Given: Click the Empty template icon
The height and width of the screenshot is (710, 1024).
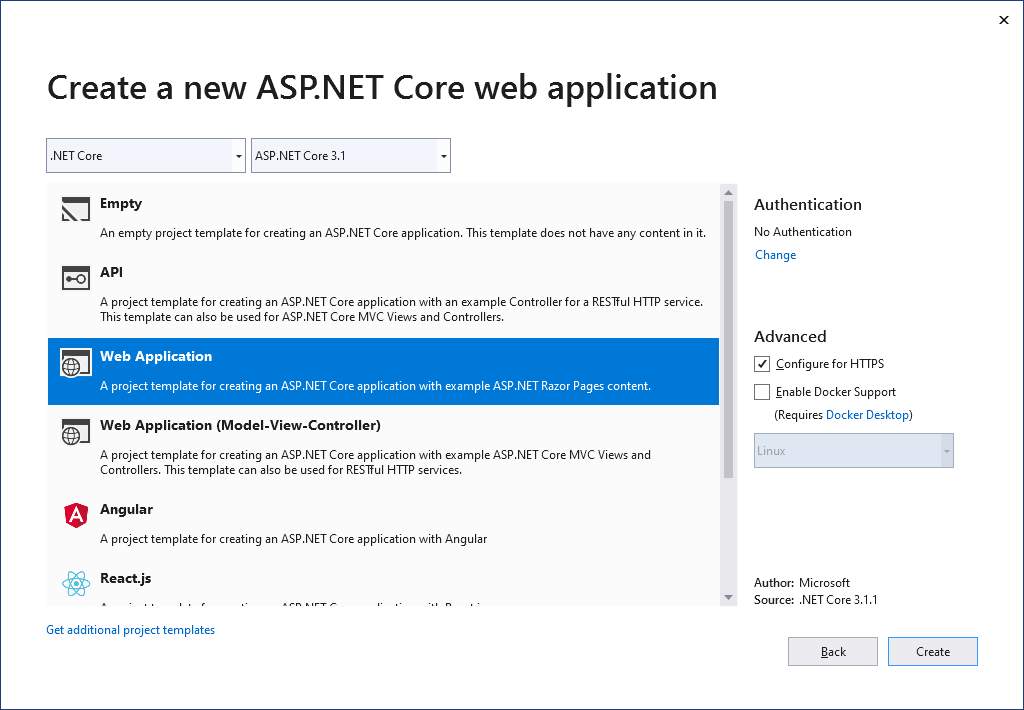Looking at the screenshot, I should tap(76, 210).
